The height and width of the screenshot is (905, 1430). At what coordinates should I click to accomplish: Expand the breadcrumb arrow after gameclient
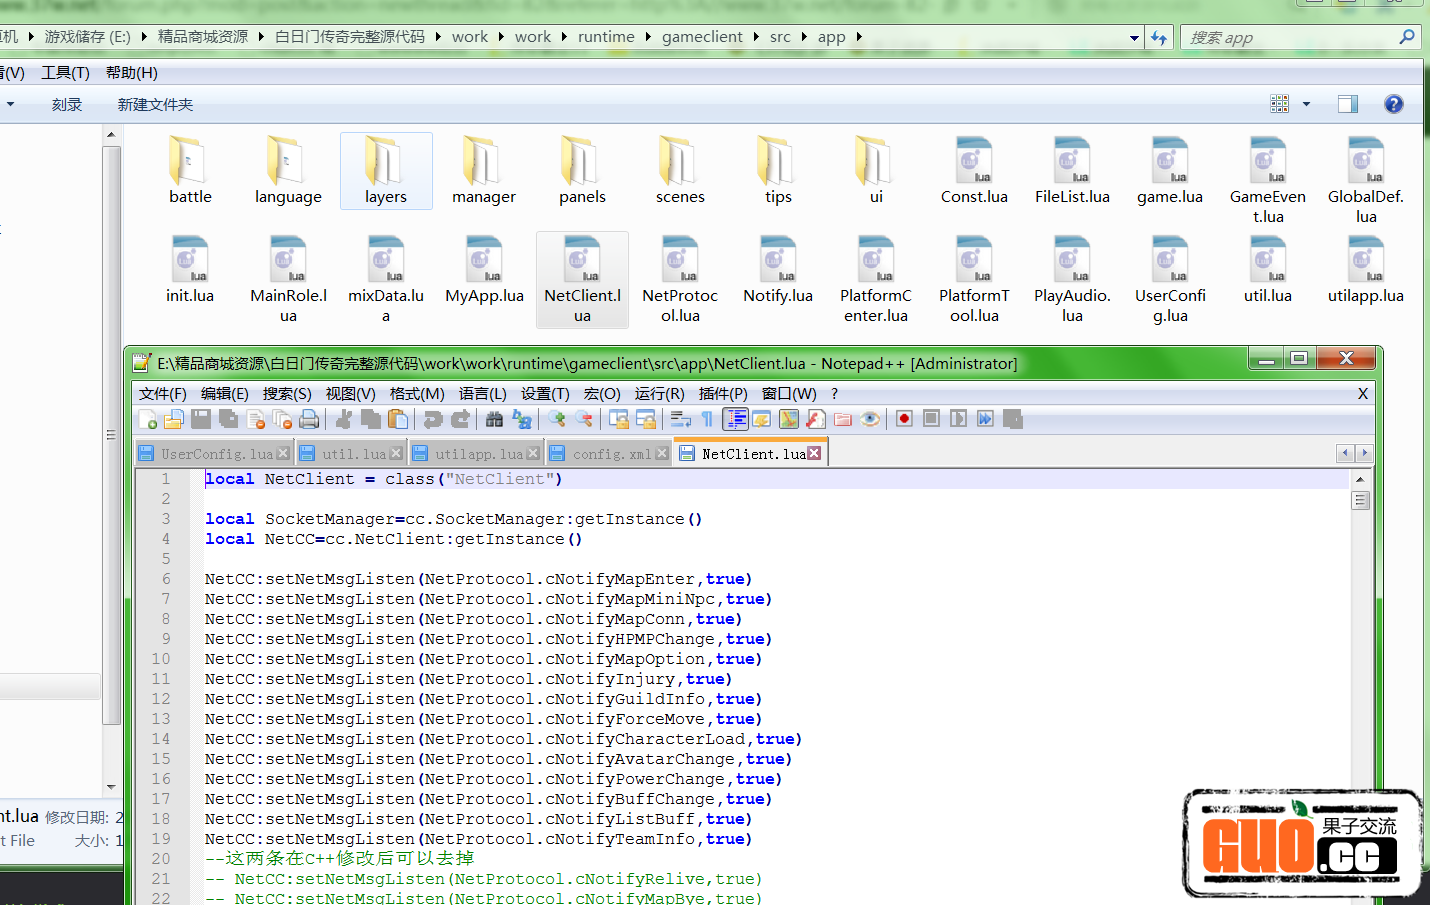(756, 37)
